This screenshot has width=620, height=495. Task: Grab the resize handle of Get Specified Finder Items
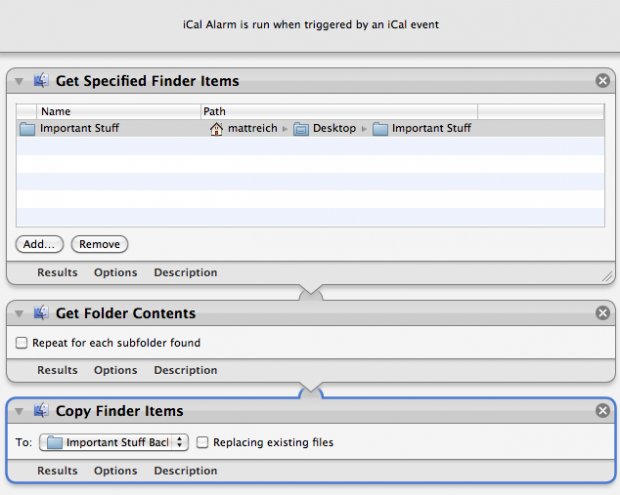pos(607,276)
